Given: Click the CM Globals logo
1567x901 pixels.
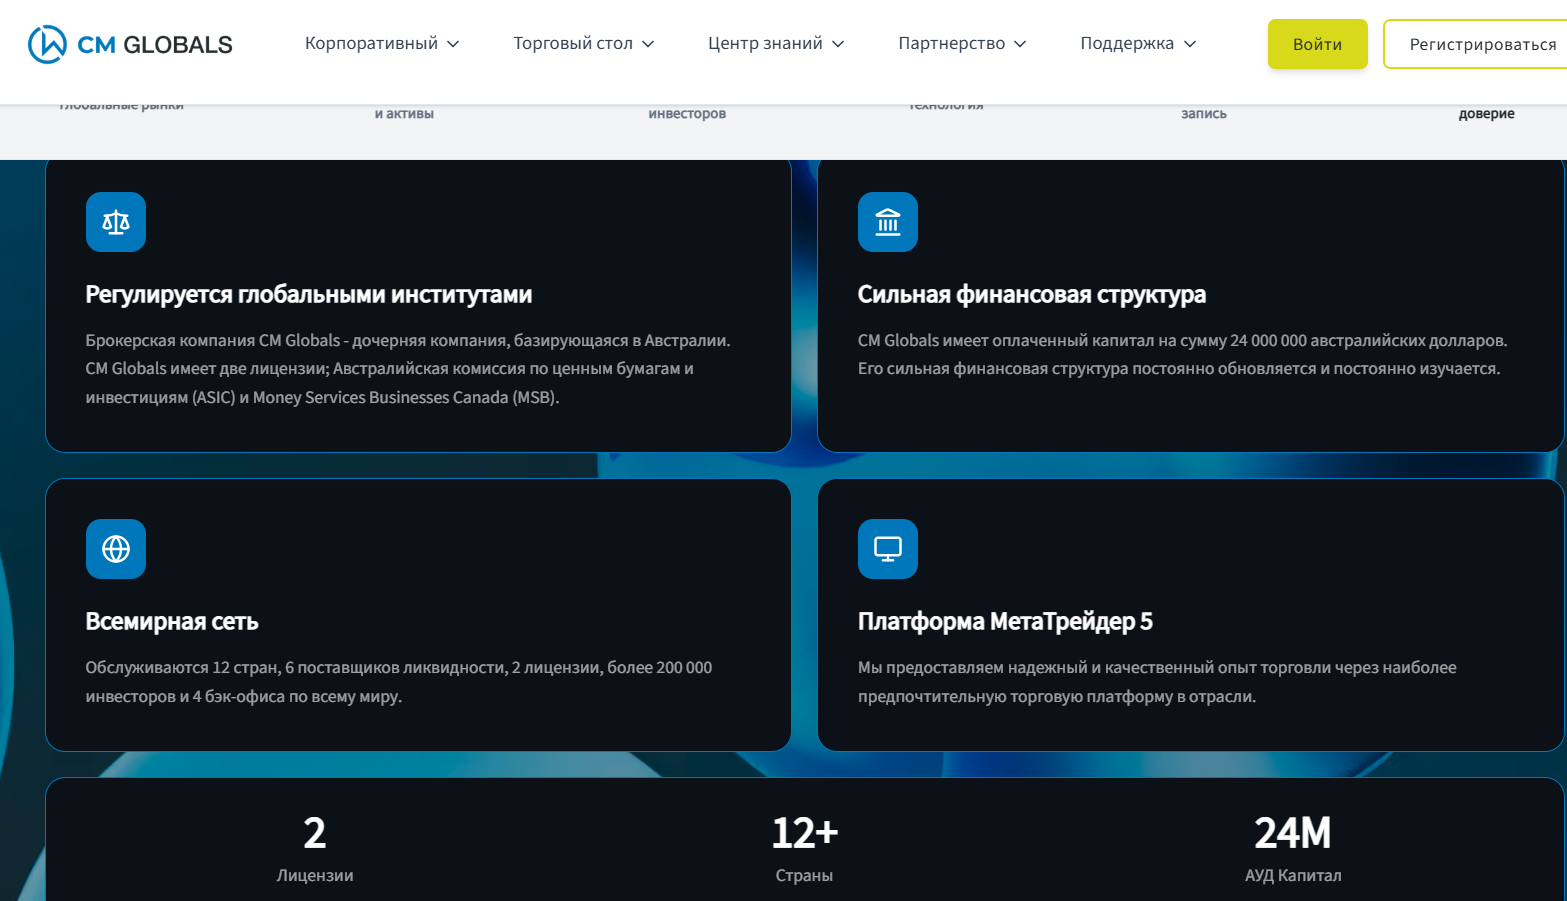Looking at the screenshot, I should point(130,45).
